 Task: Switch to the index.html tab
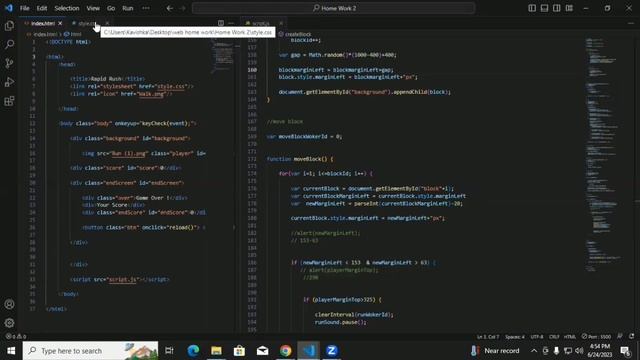pyautogui.click(x=43, y=23)
